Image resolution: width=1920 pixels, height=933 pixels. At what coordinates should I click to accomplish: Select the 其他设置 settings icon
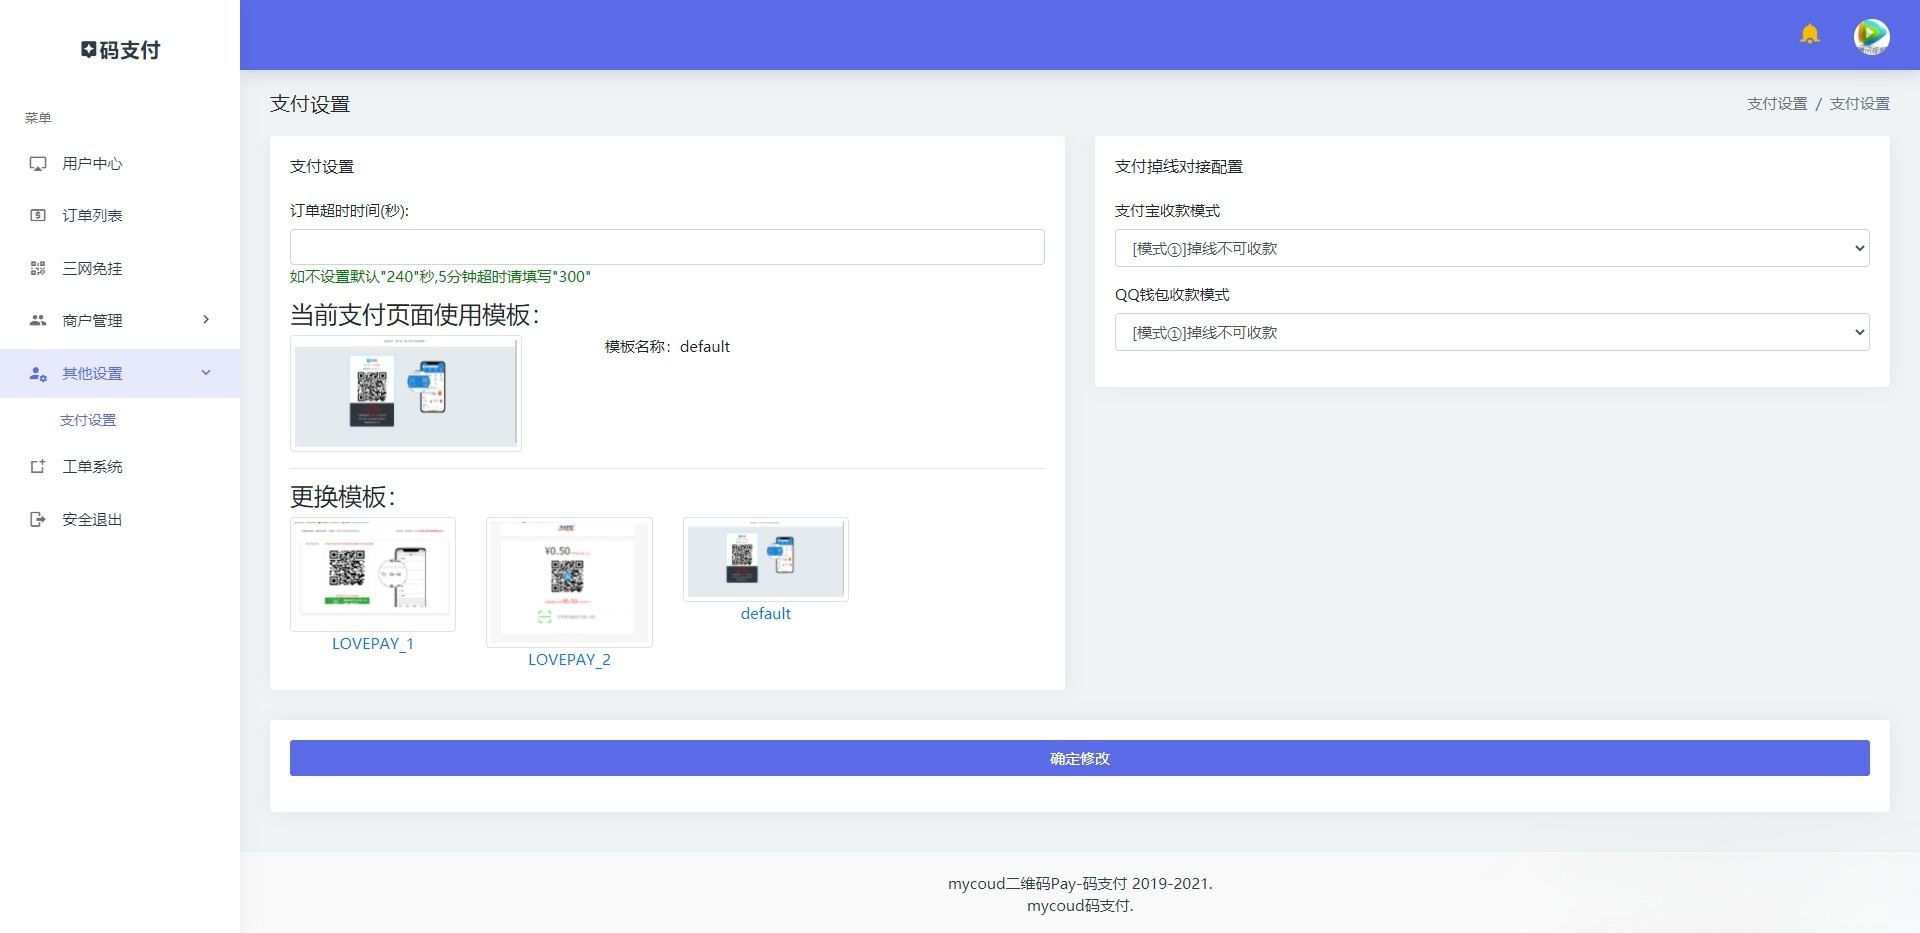(38, 374)
